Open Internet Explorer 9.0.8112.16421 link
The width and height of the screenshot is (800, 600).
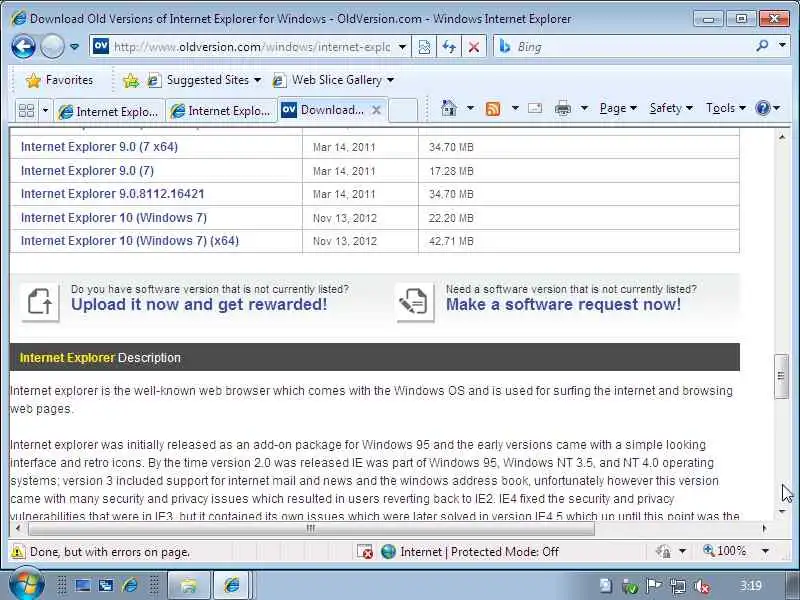pos(112,194)
